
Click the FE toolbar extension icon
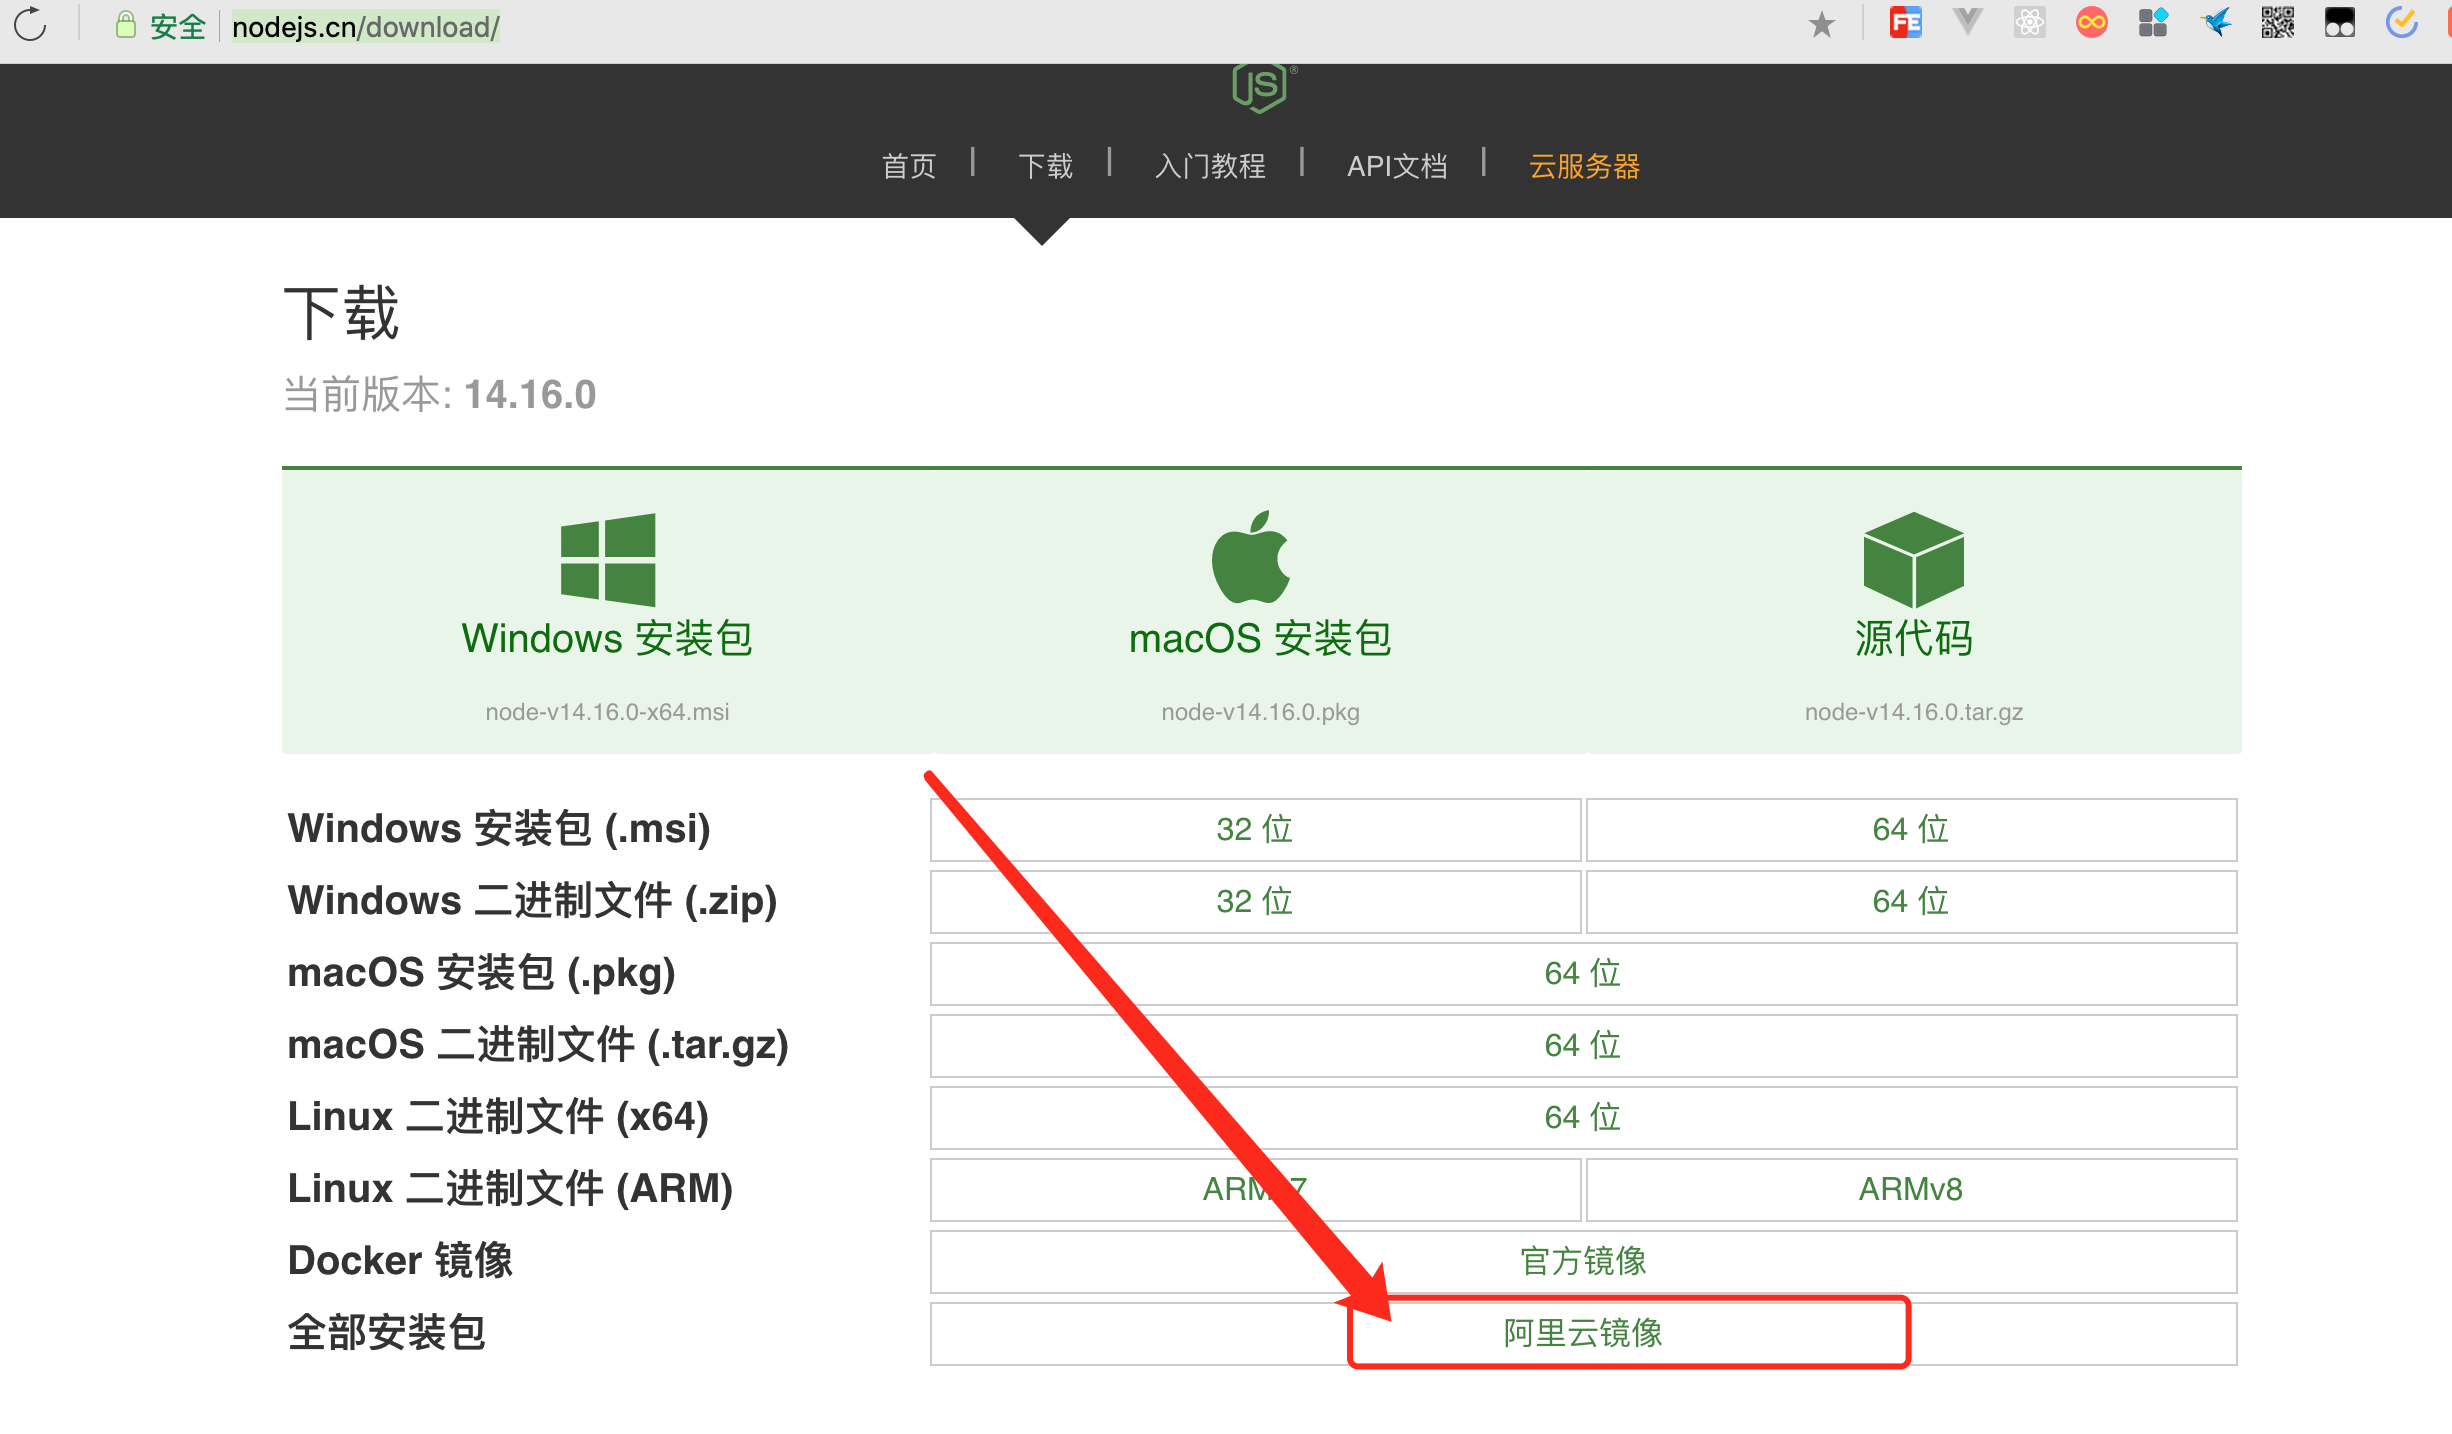pyautogui.click(x=1904, y=22)
